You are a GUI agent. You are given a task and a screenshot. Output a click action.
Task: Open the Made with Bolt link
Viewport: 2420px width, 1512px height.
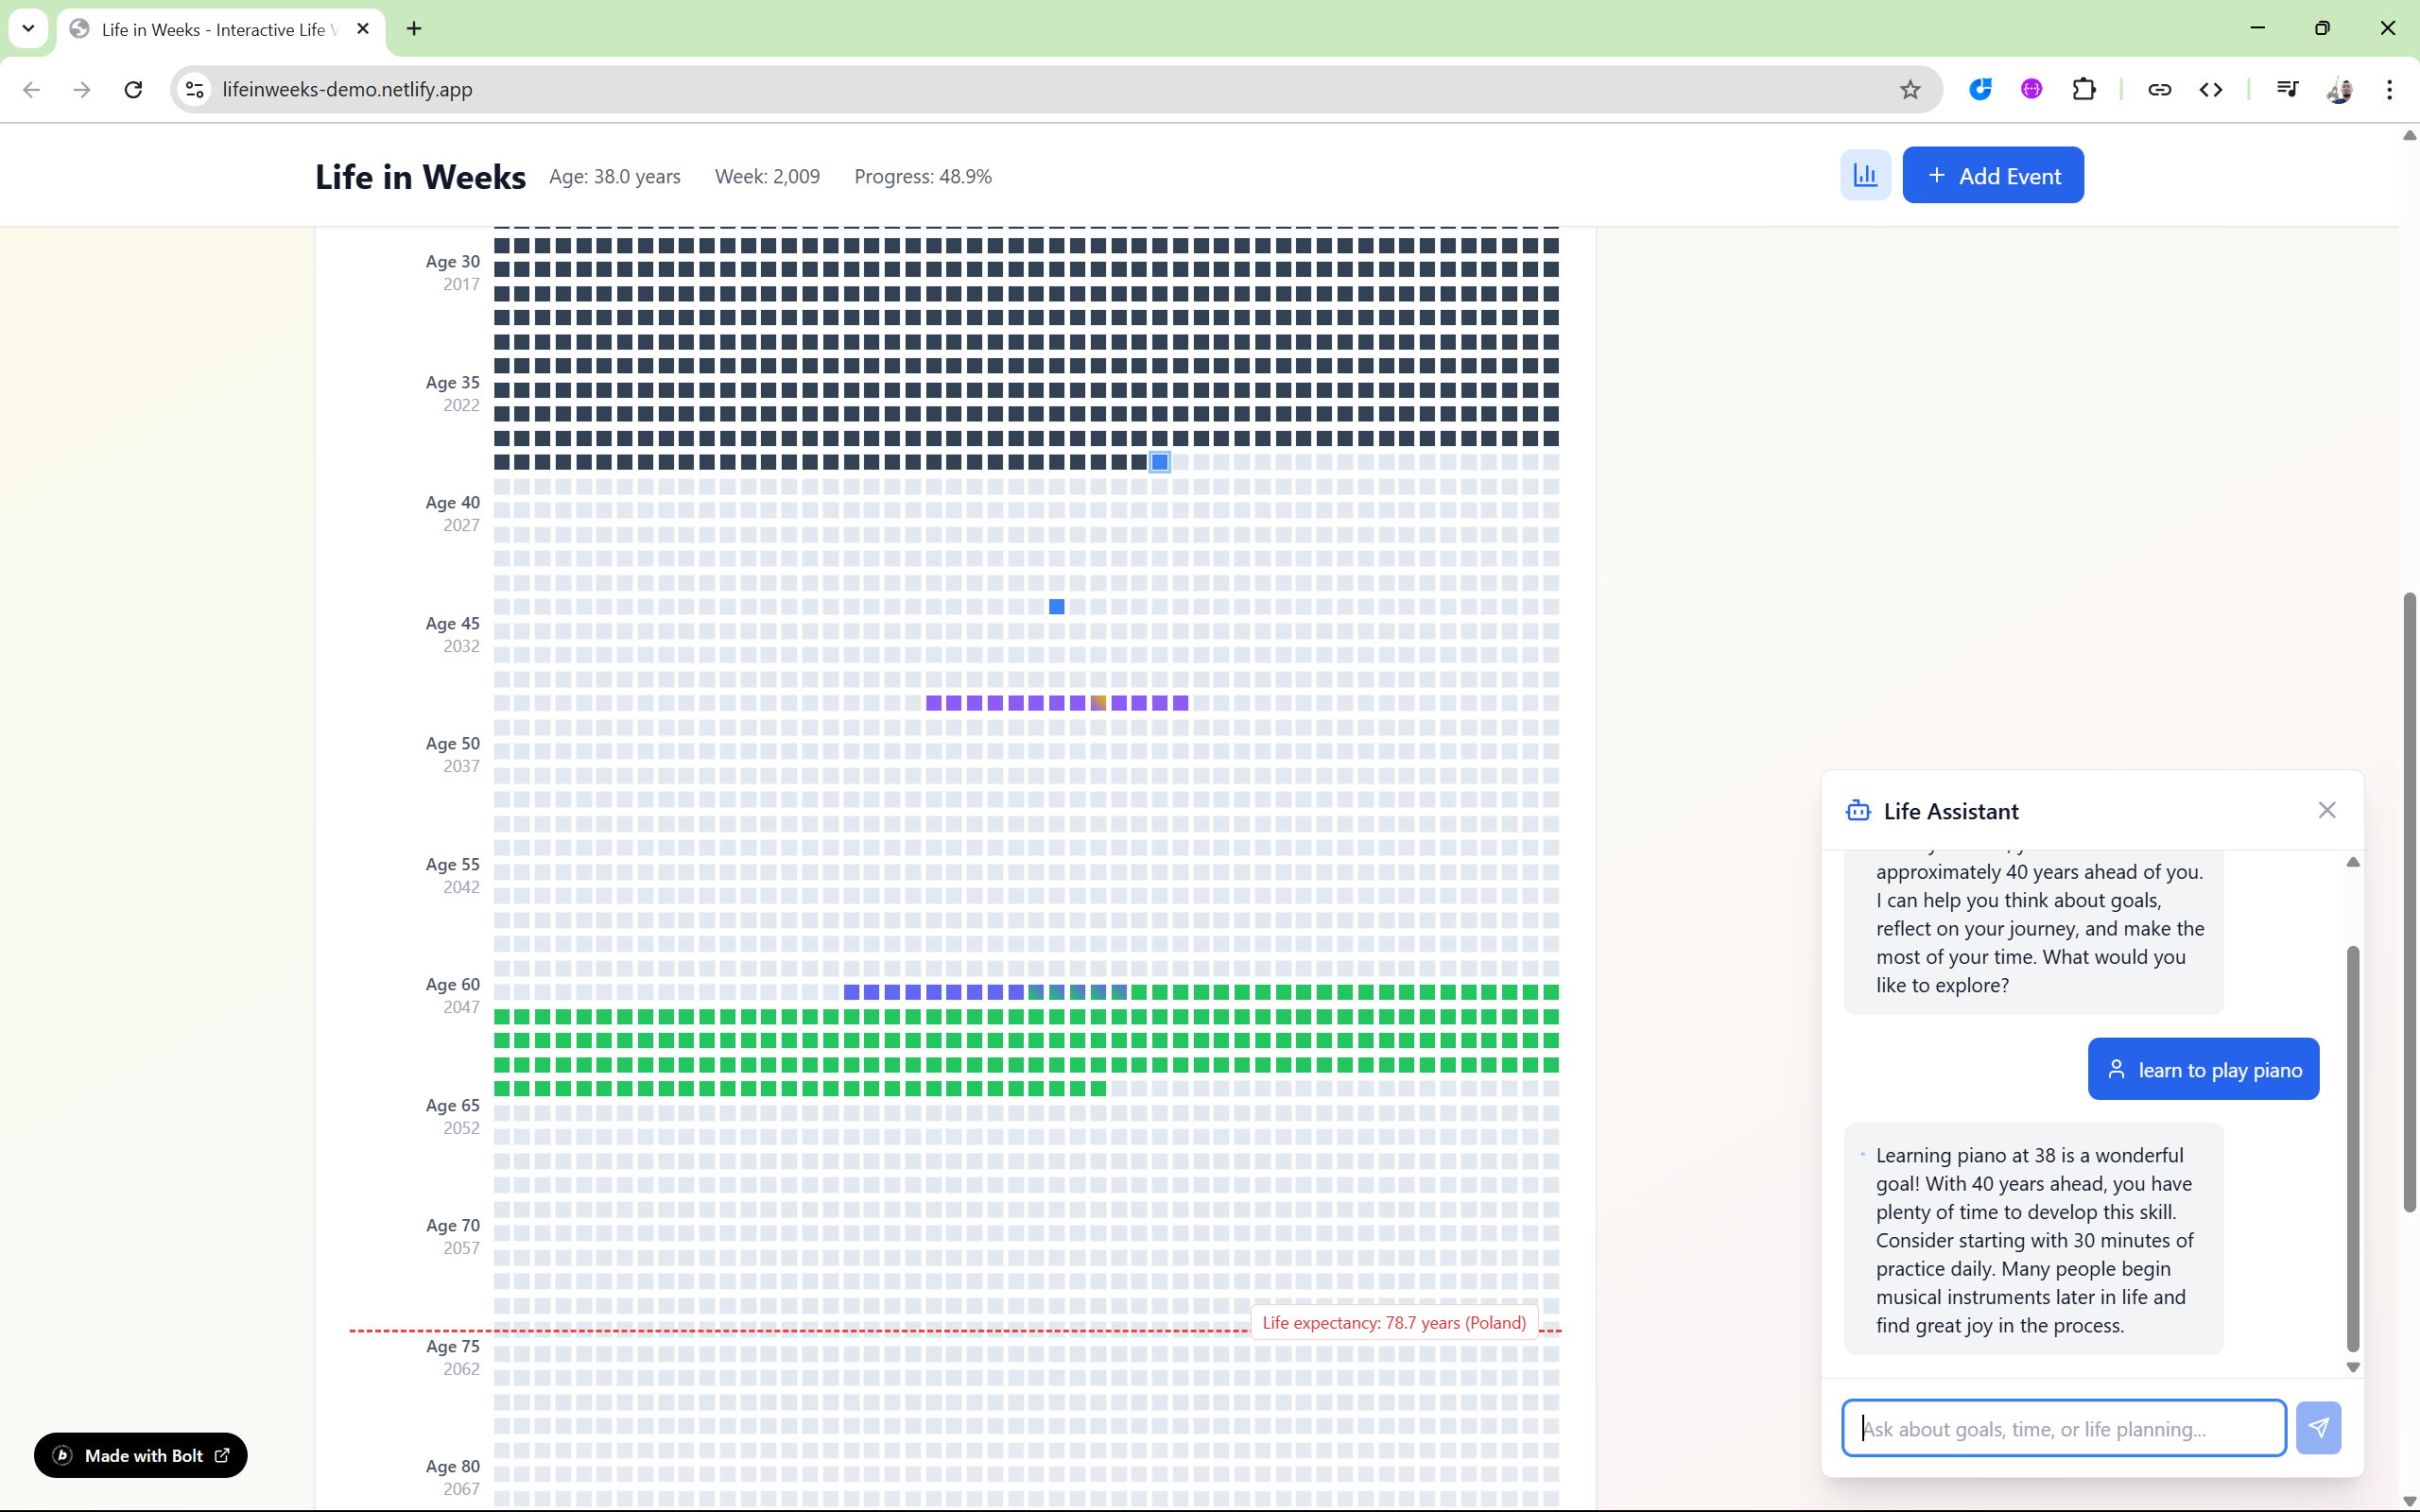pos(141,1455)
